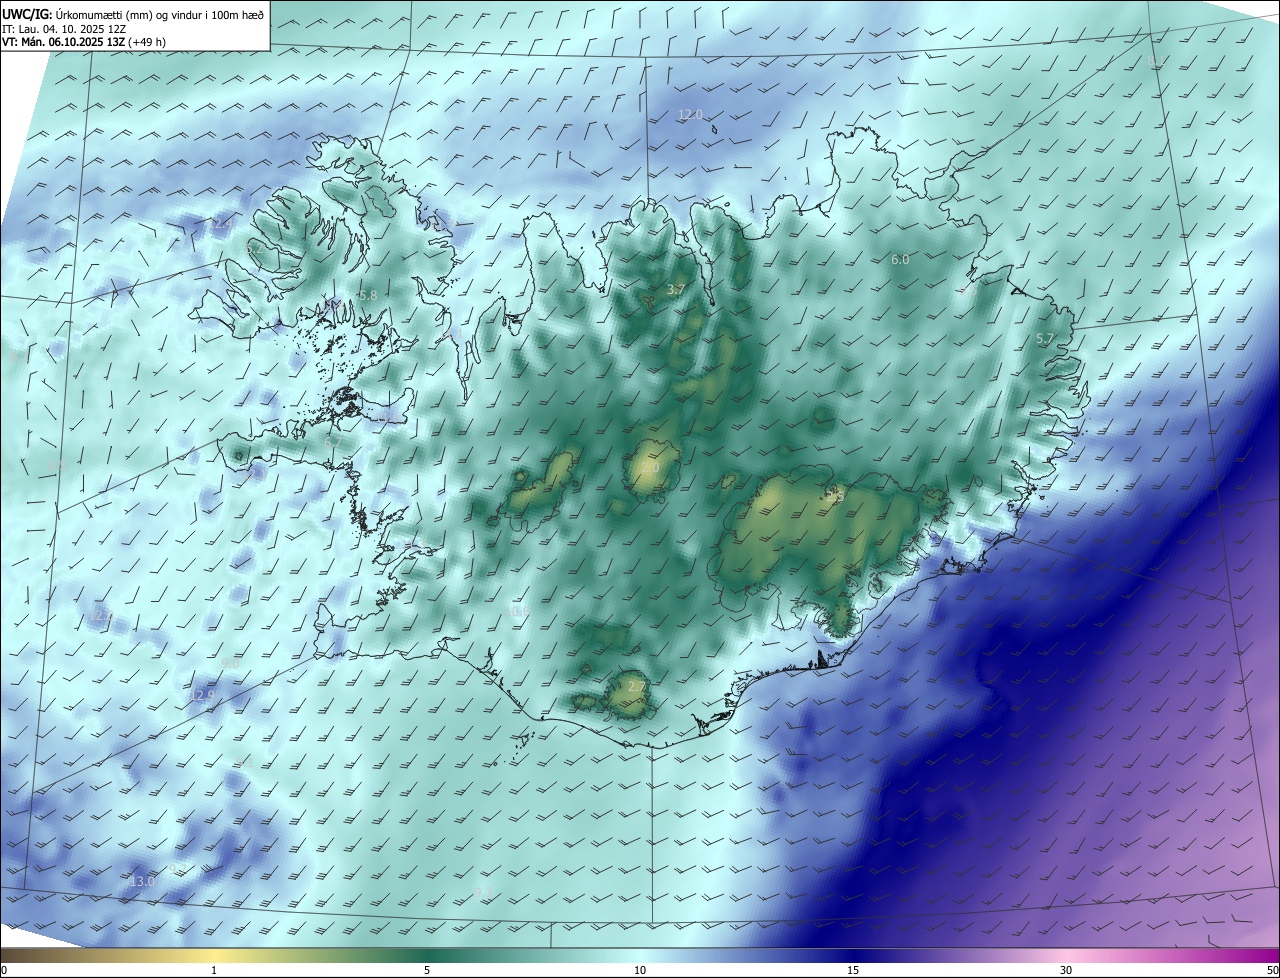1280x978 pixels.
Task: Click the '0' tick on the color scale
Action: tap(4, 970)
